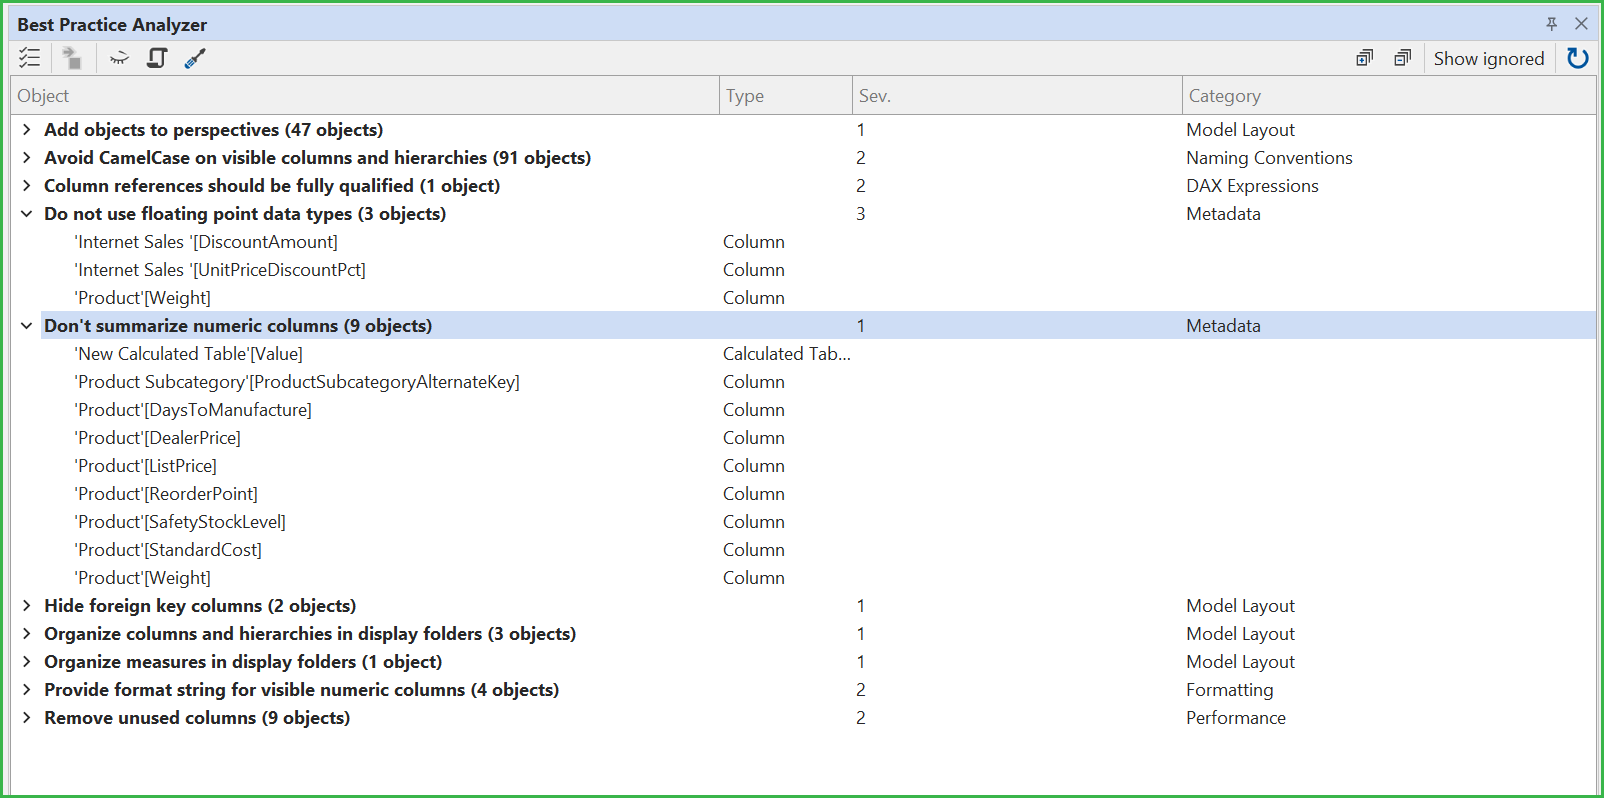Click the apply fix screwdriver icon
Viewport: 1604px width, 798px height.
[x=195, y=58]
